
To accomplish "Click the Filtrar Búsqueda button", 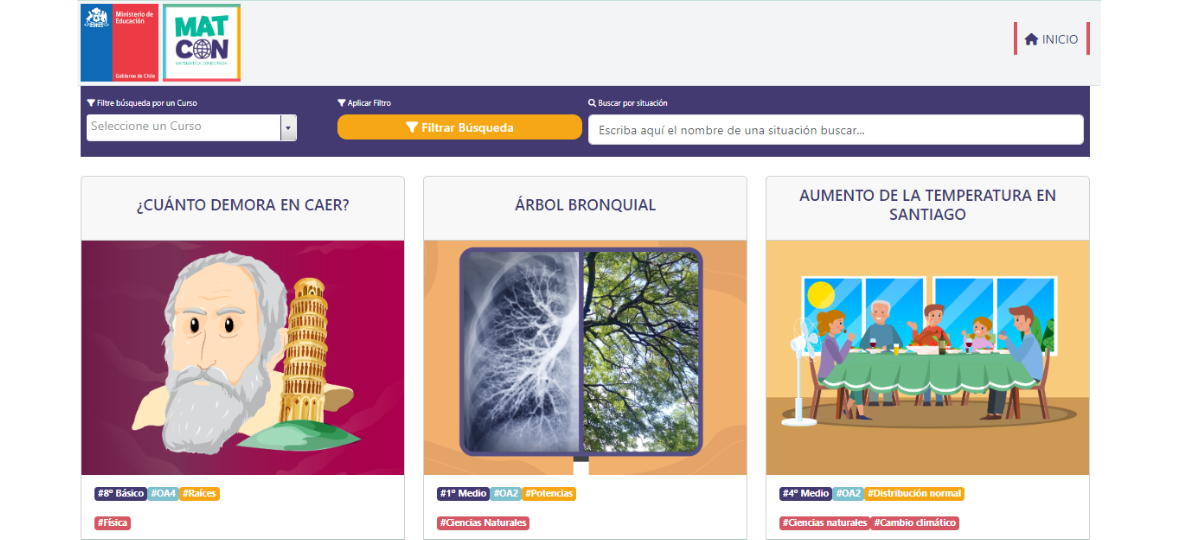I will point(460,128).
